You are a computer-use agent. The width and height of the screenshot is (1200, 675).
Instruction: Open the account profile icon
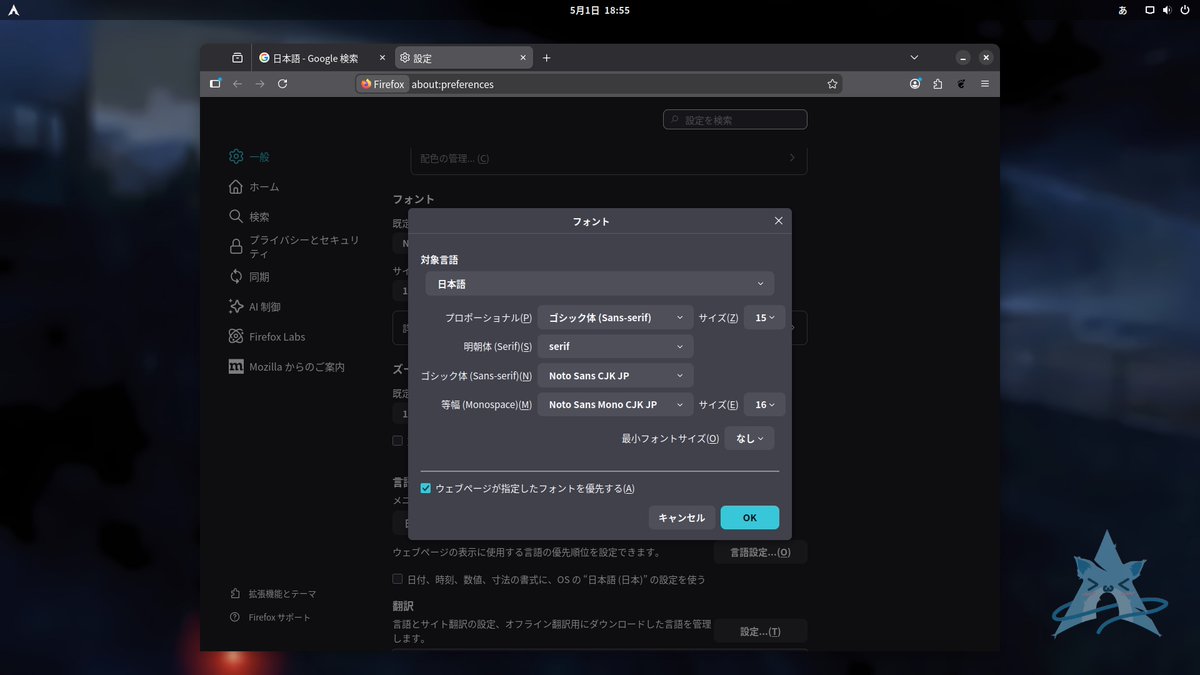coord(915,84)
